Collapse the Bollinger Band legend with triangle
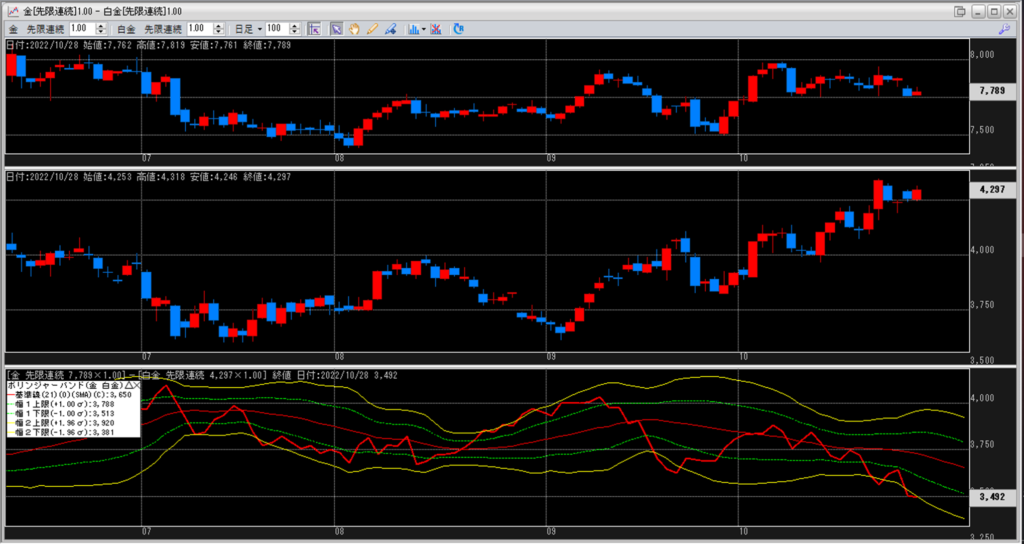1024x544 pixels. pos(128,385)
